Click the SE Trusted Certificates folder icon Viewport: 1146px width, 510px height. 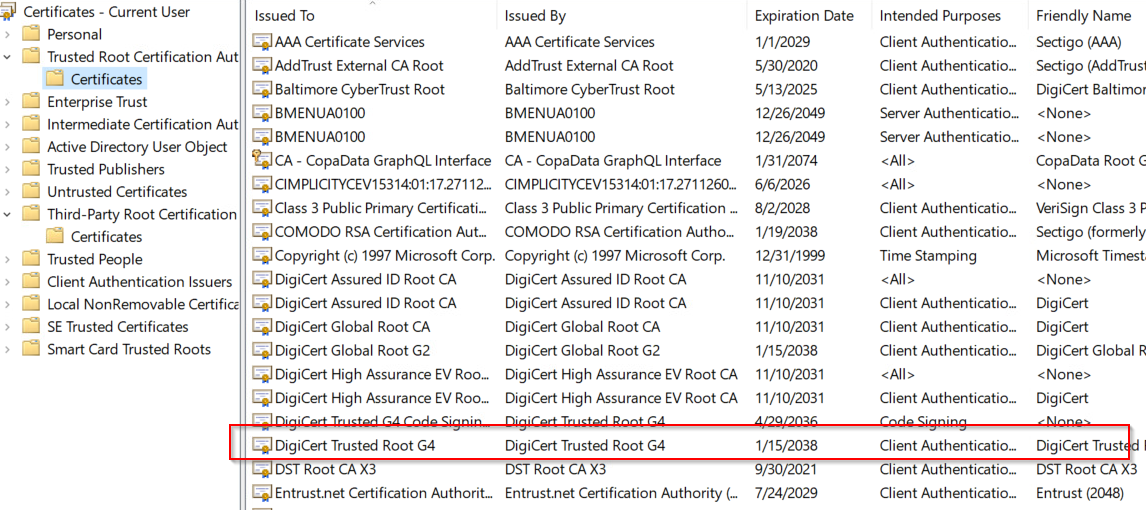click(x=31, y=327)
